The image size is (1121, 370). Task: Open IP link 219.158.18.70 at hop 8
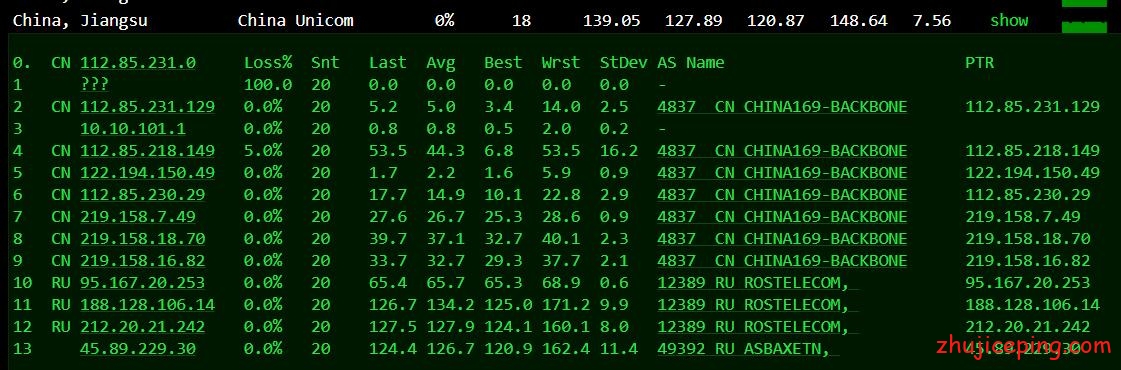(x=142, y=239)
